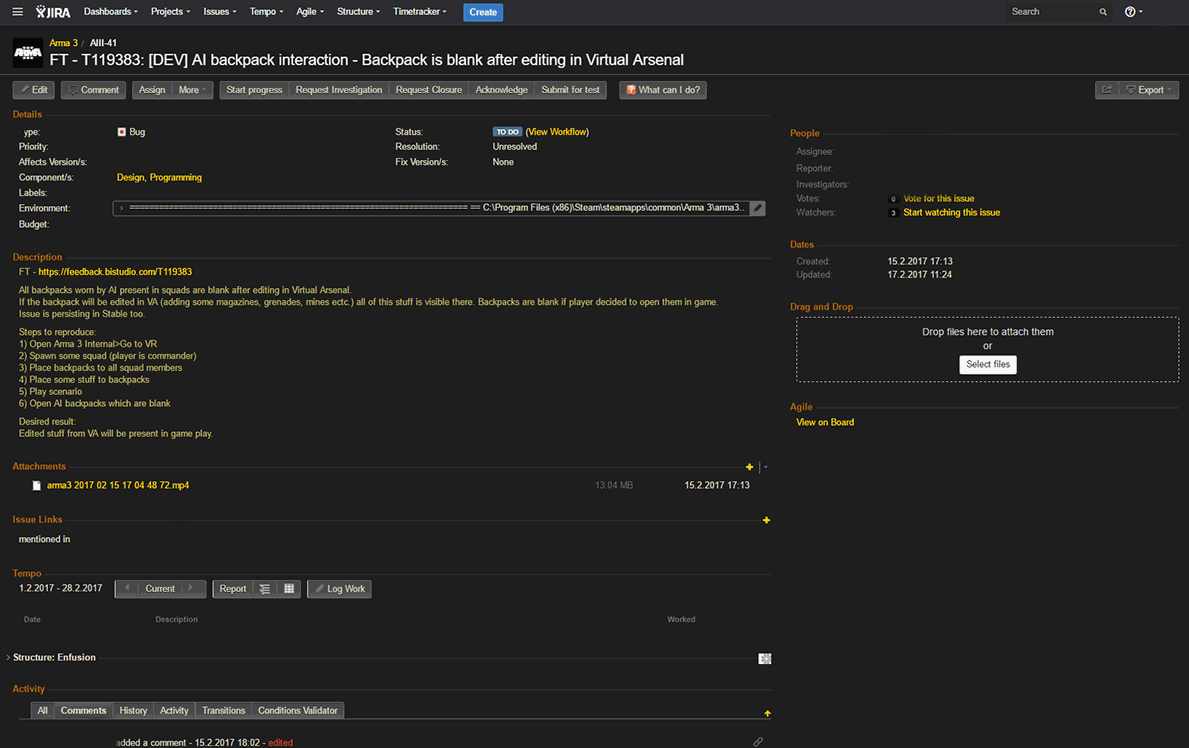
Task: Select the Transitions tab
Action: (224, 710)
